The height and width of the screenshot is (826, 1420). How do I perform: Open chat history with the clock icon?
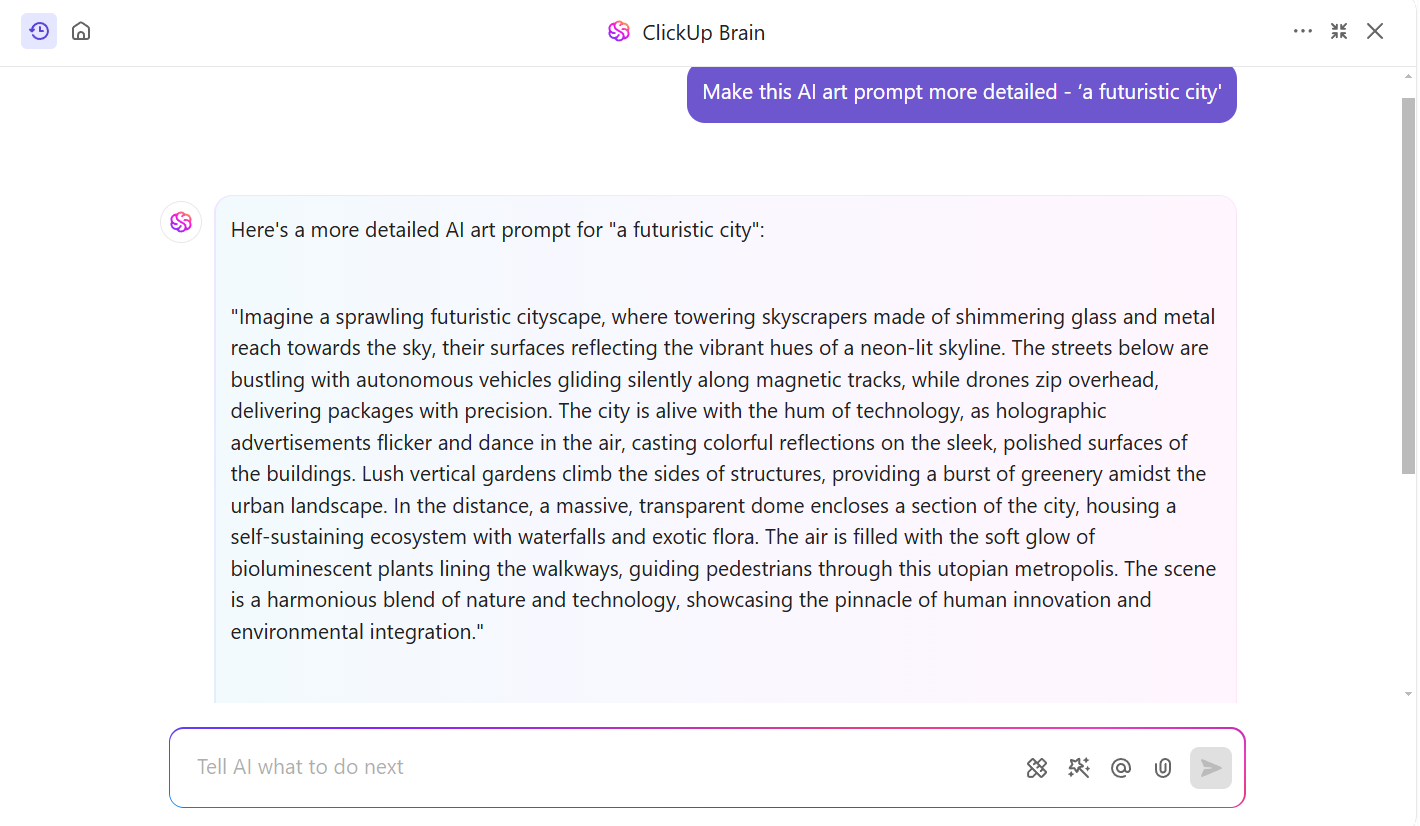(x=39, y=31)
